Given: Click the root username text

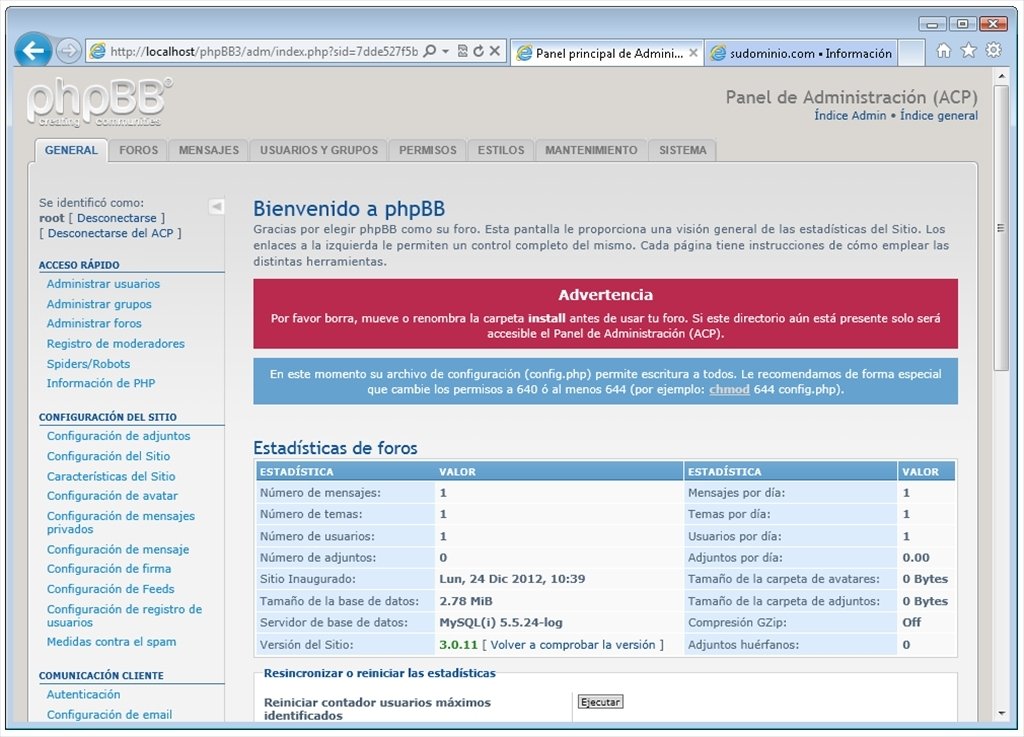Looking at the screenshot, I should pos(52,218).
